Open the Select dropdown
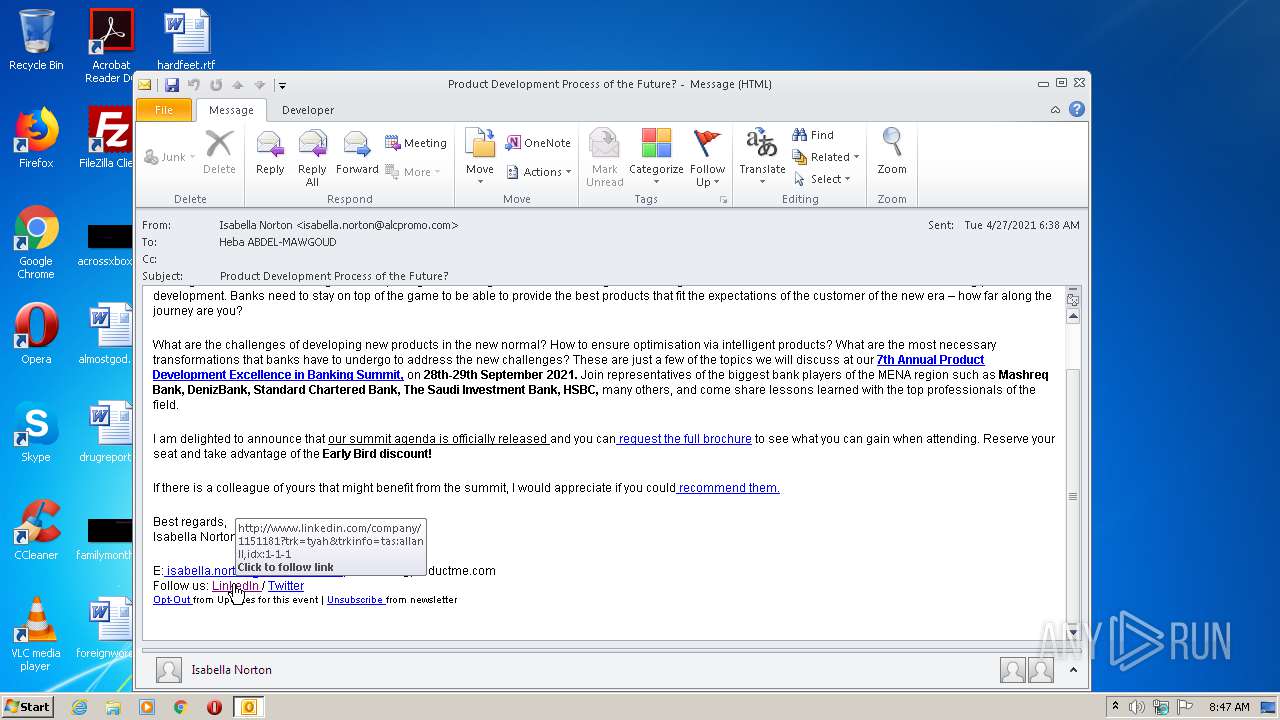 tap(823, 179)
